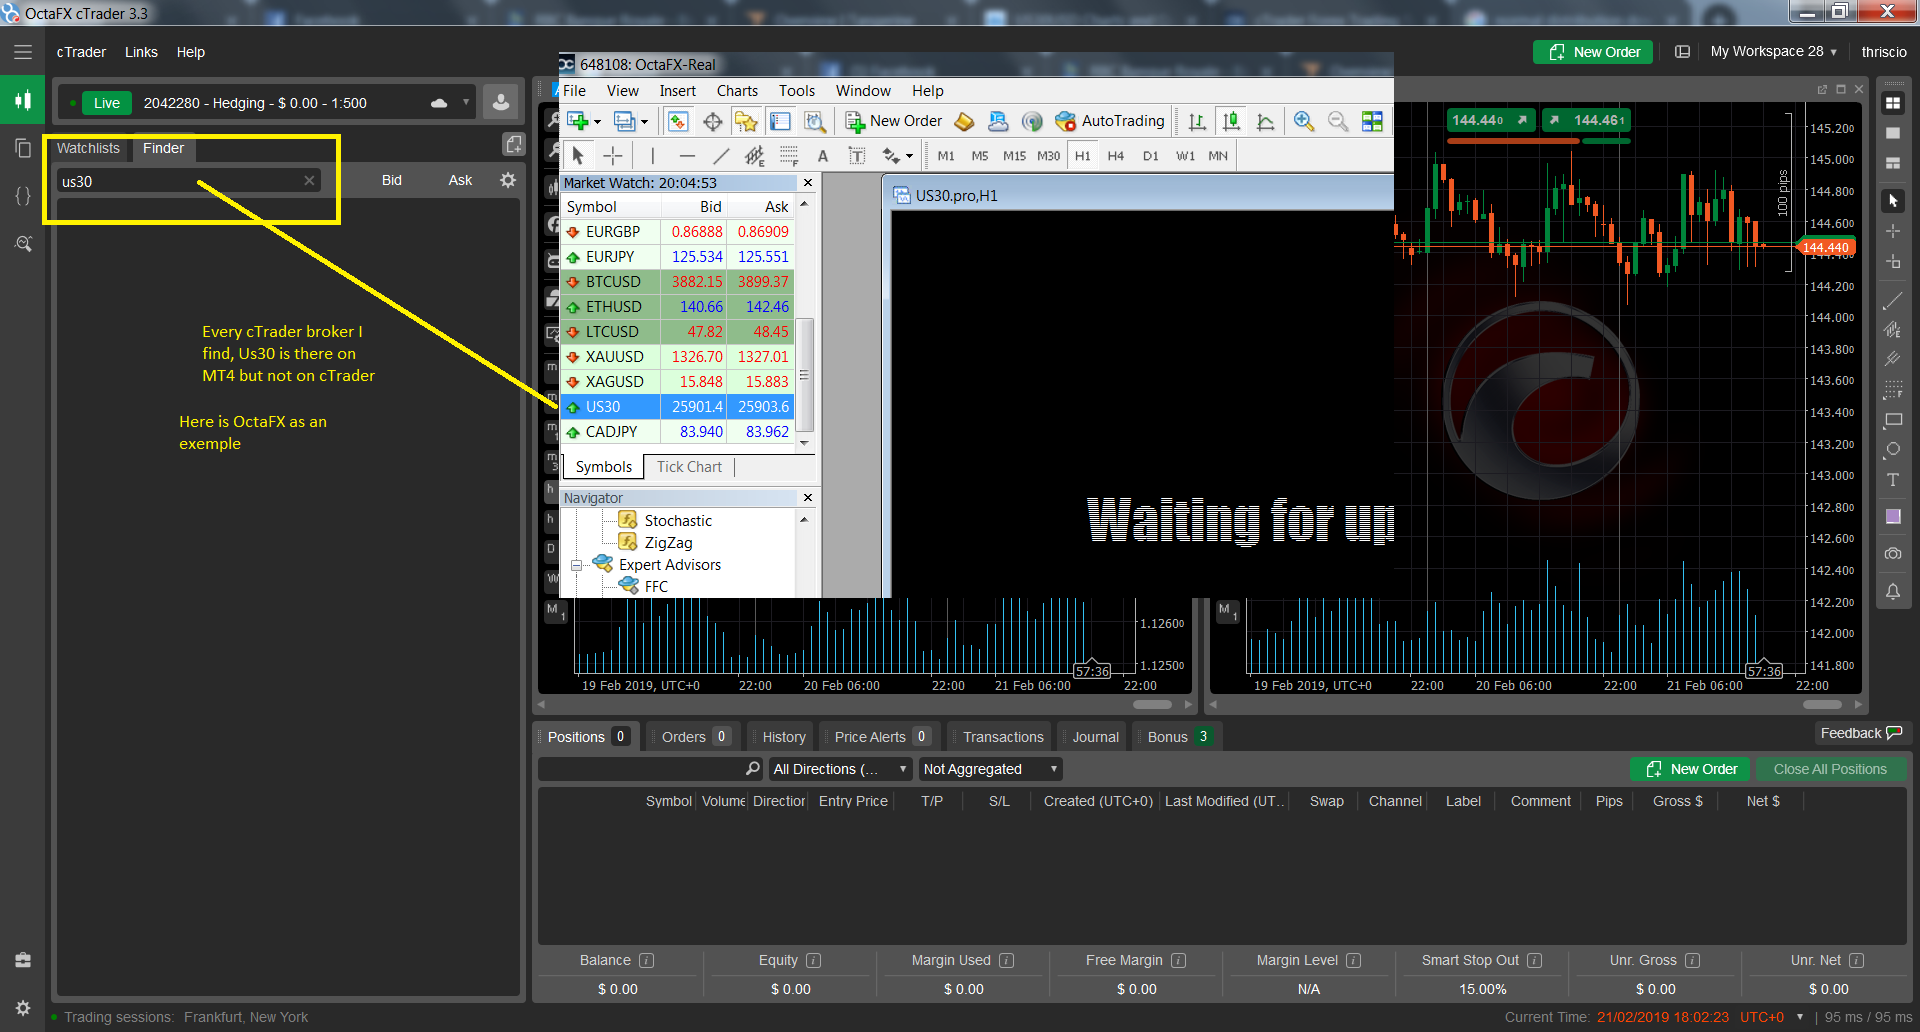Open the Analyze section in the left sidebar
The height and width of the screenshot is (1032, 1920).
23,244
